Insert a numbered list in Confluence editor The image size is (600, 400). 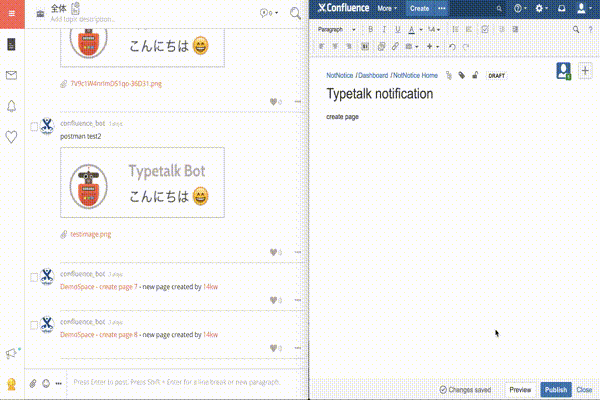pyautogui.click(x=469, y=29)
